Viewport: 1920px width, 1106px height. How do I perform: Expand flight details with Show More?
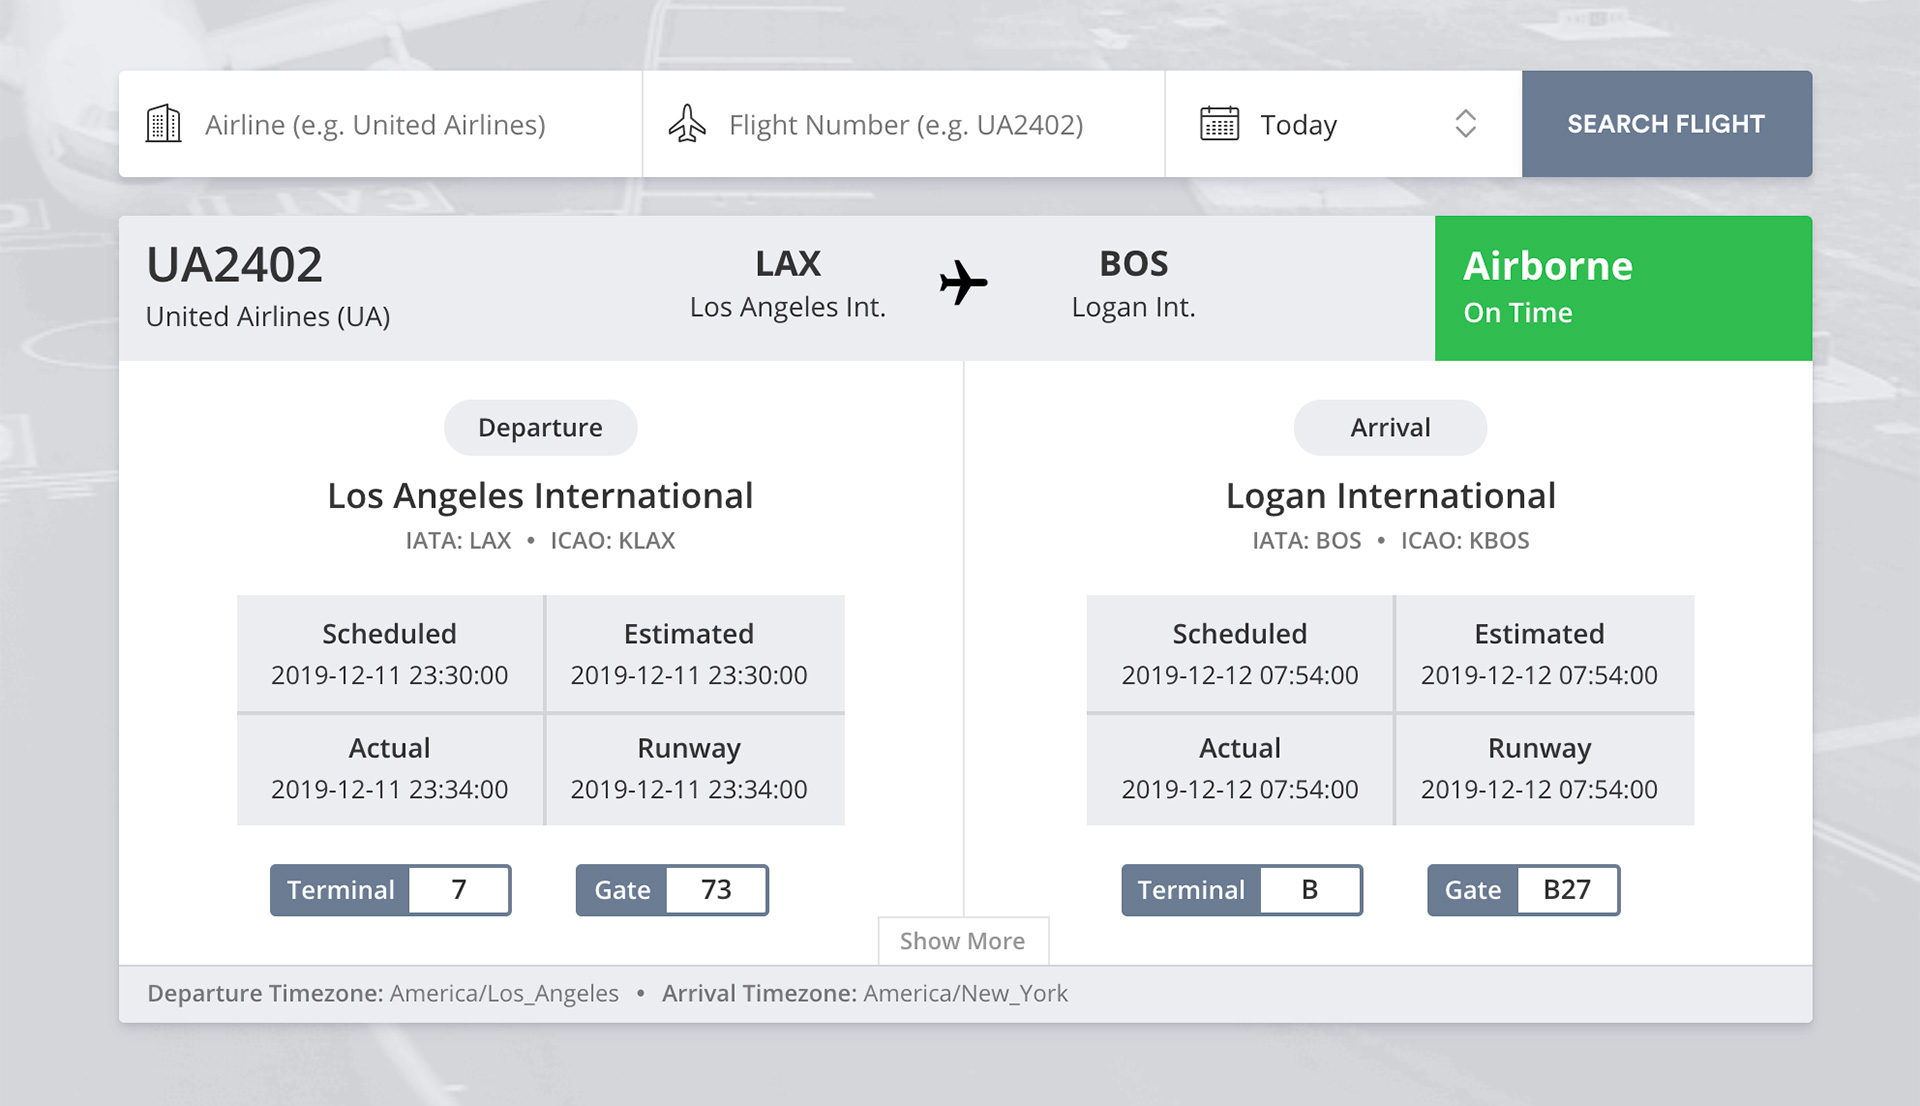click(x=962, y=941)
